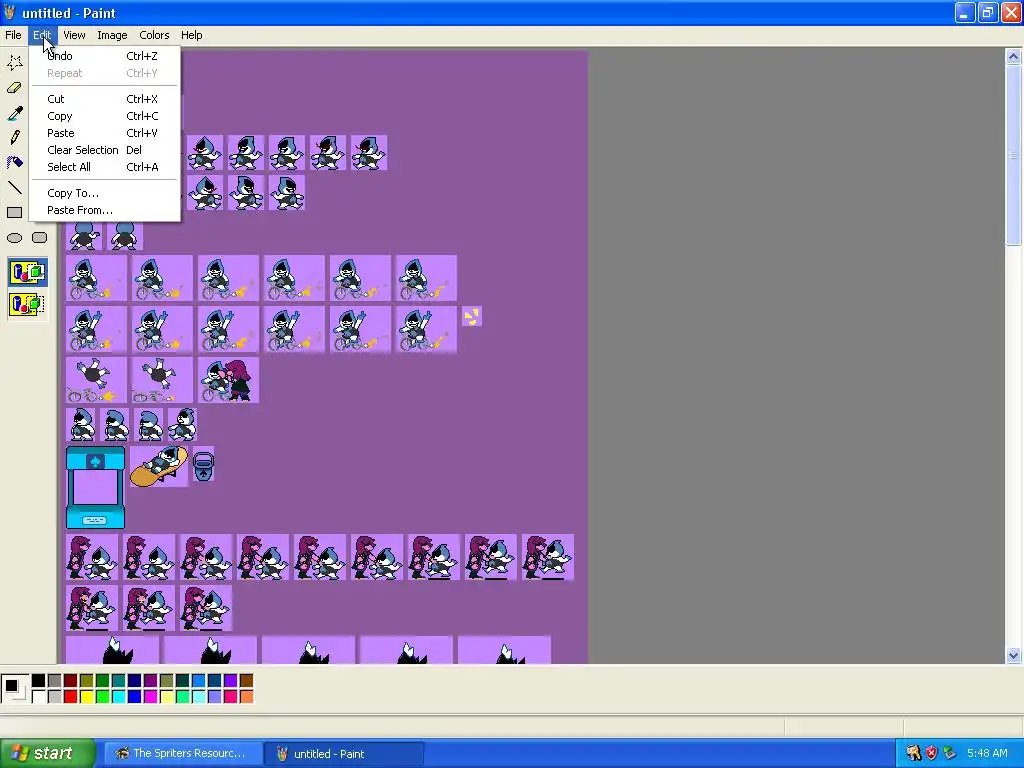Switch to The Spriters Resource taskbar window
The height and width of the screenshot is (768, 1024).
183,754
